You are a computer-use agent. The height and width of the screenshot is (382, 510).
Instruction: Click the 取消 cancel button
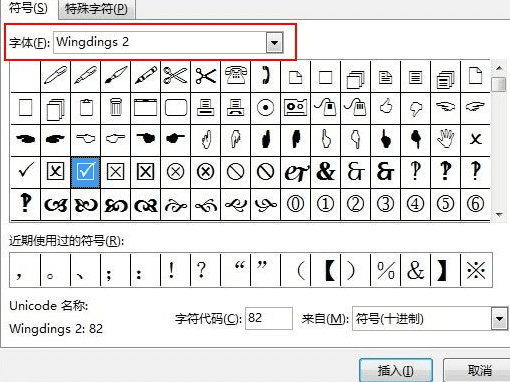[478, 370]
